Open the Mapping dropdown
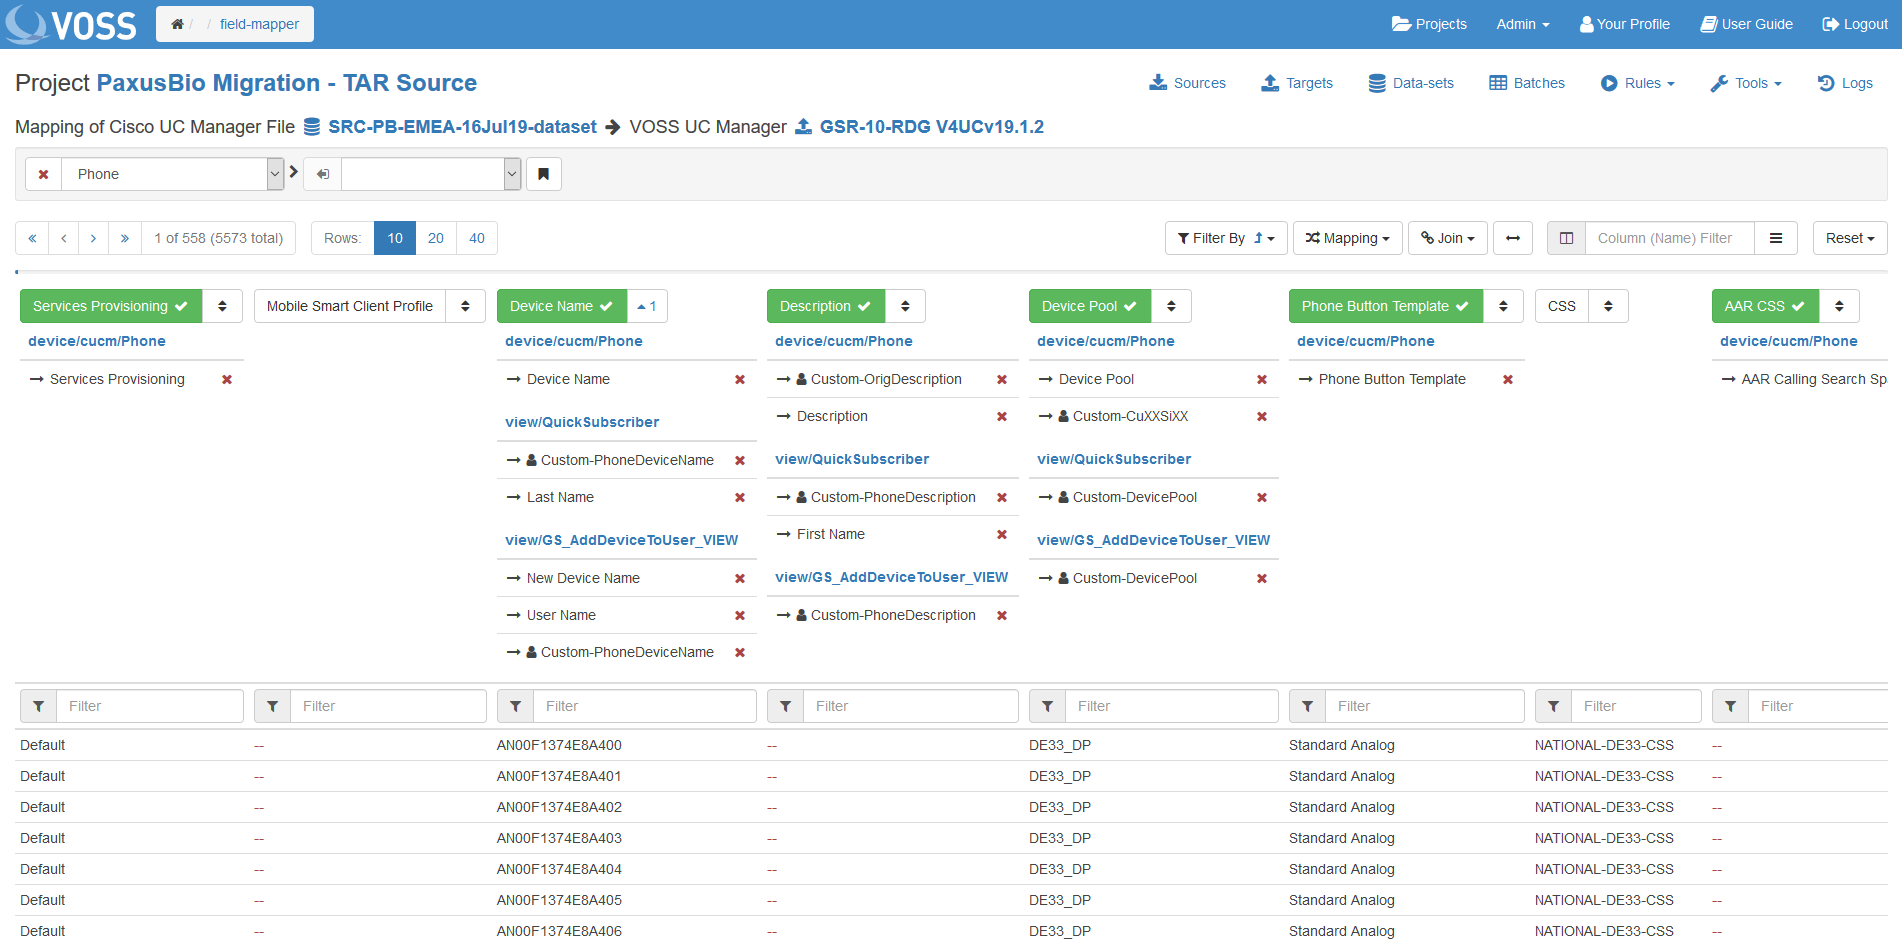This screenshot has height=941, width=1902. (1347, 238)
